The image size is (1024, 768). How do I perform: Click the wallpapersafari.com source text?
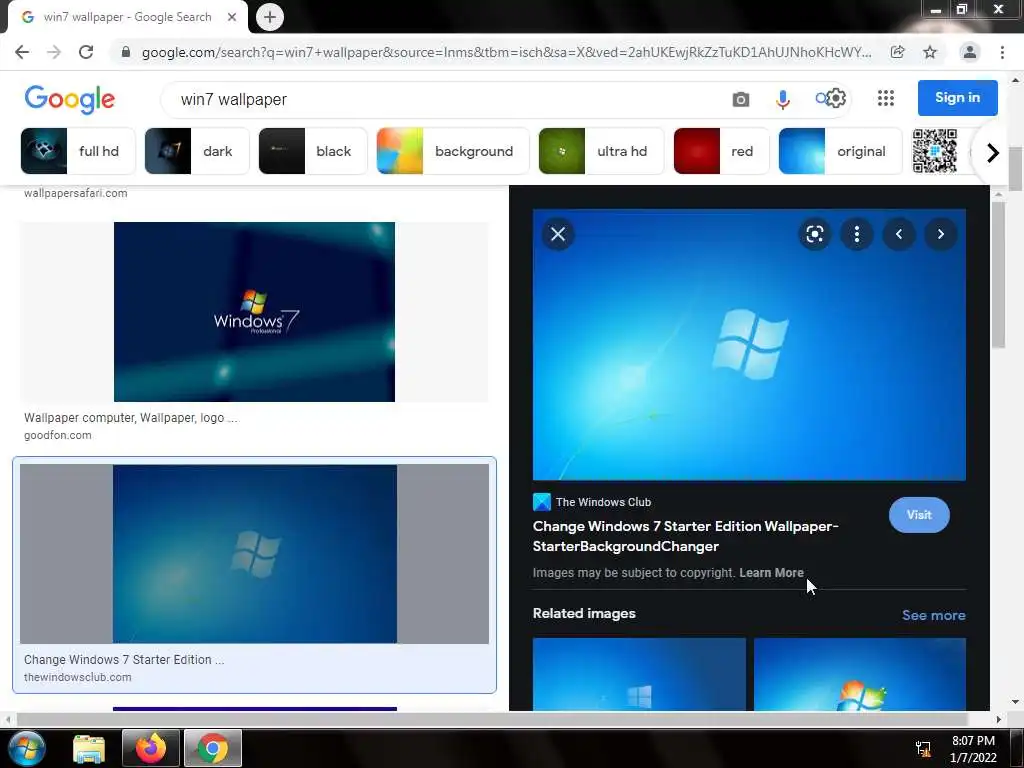pyautogui.click(x=76, y=193)
